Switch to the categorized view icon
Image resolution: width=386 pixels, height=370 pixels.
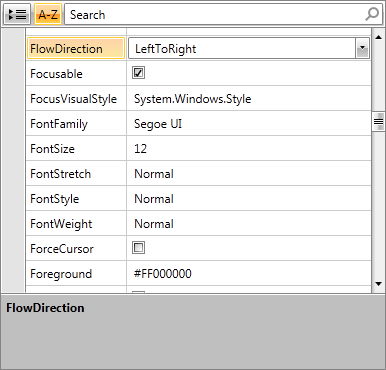[17, 14]
